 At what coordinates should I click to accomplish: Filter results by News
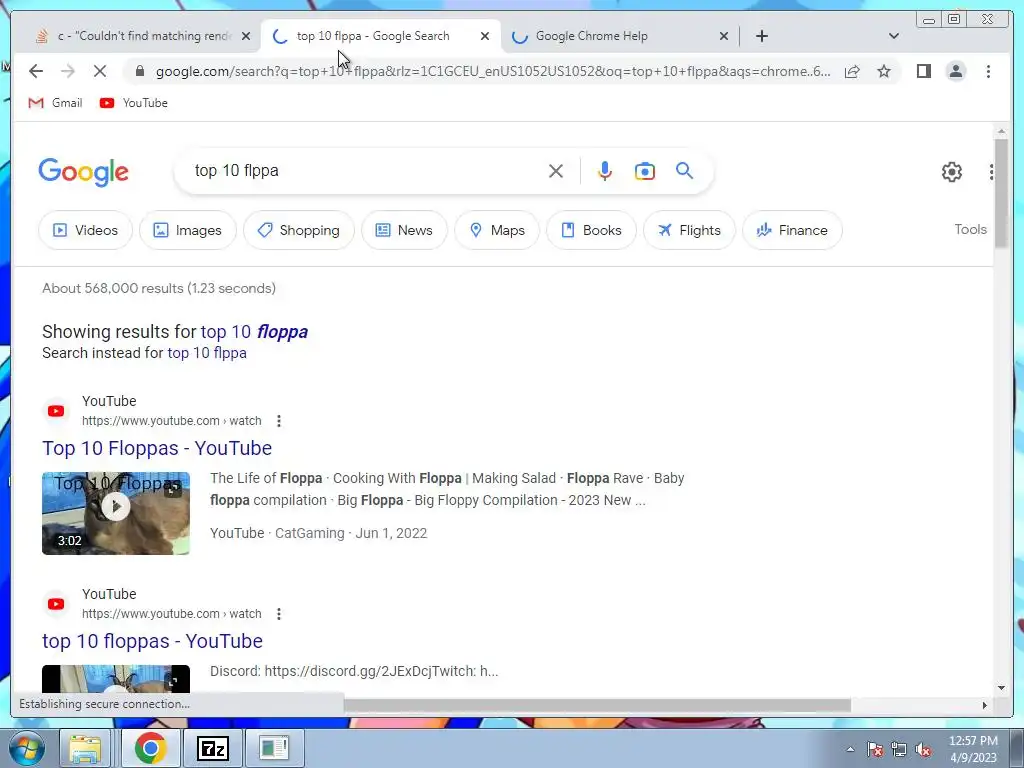pyautogui.click(x=404, y=230)
